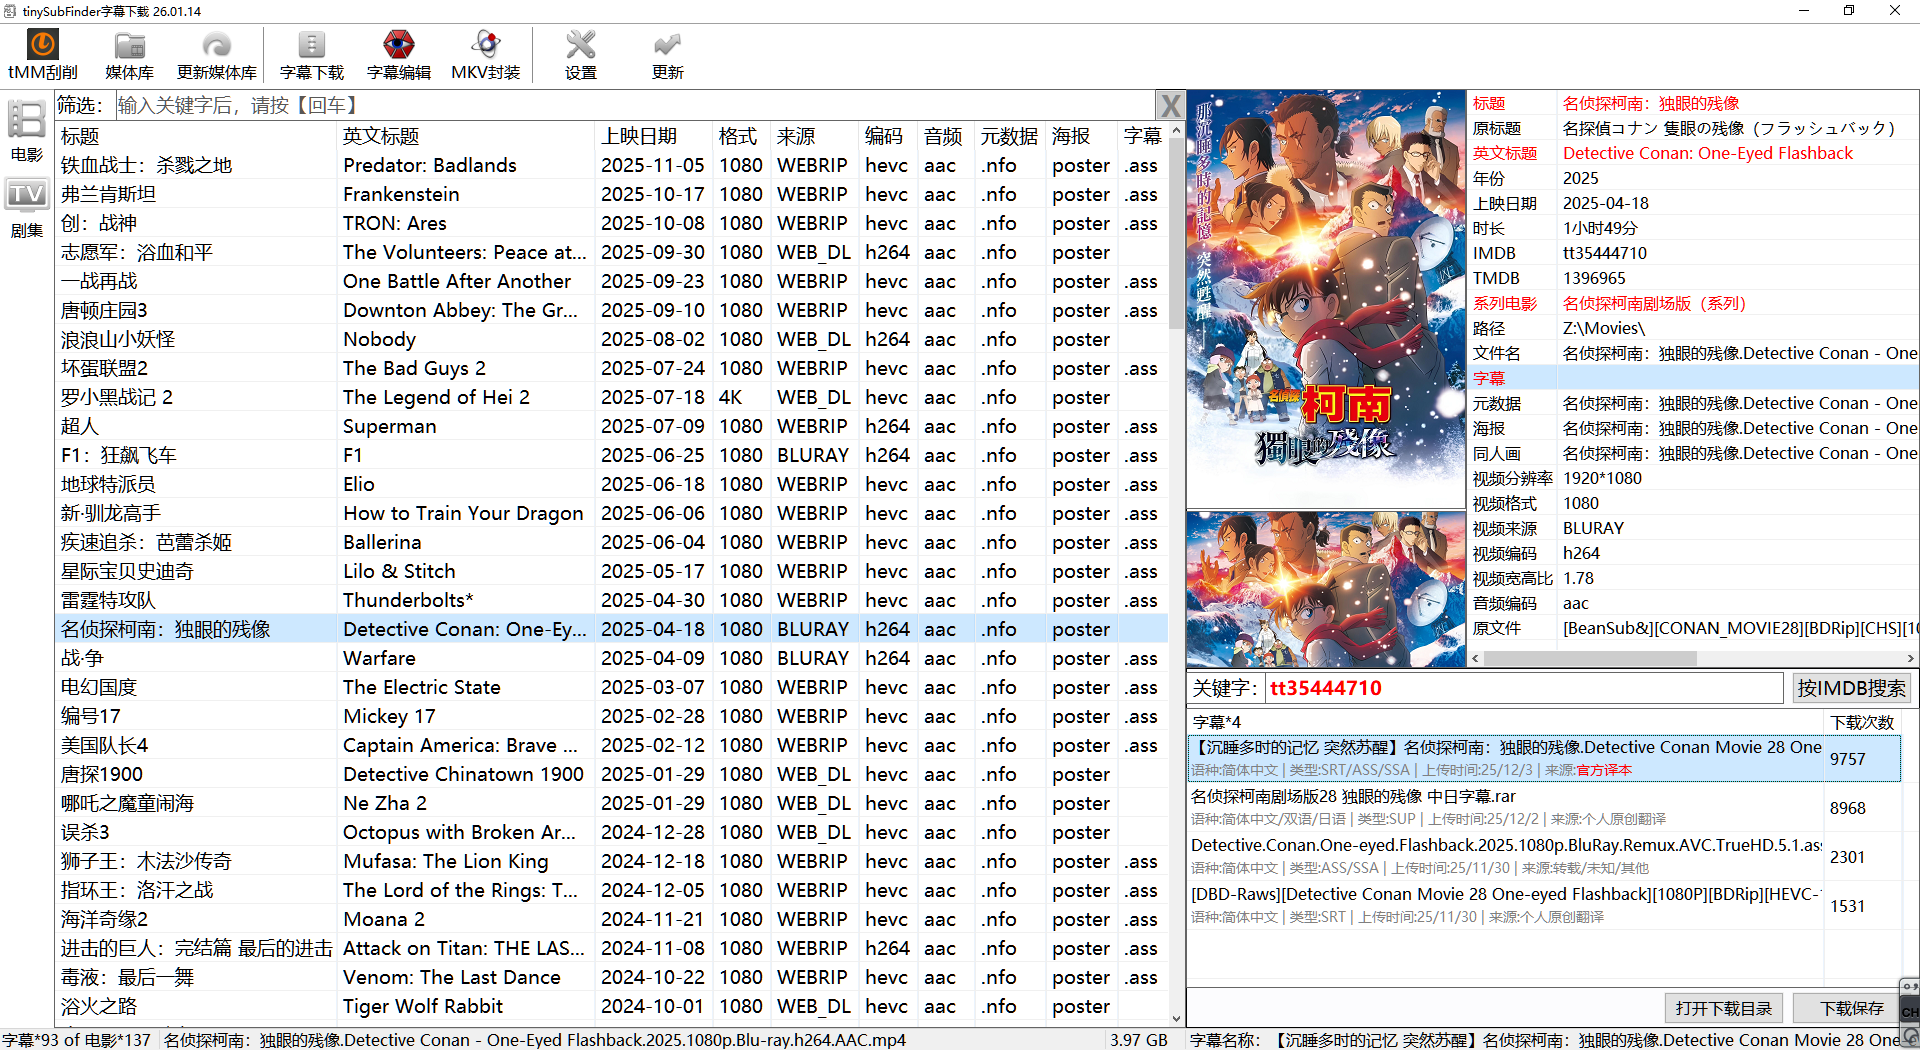Select The Electric State row

pyautogui.click(x=612, y=687)
